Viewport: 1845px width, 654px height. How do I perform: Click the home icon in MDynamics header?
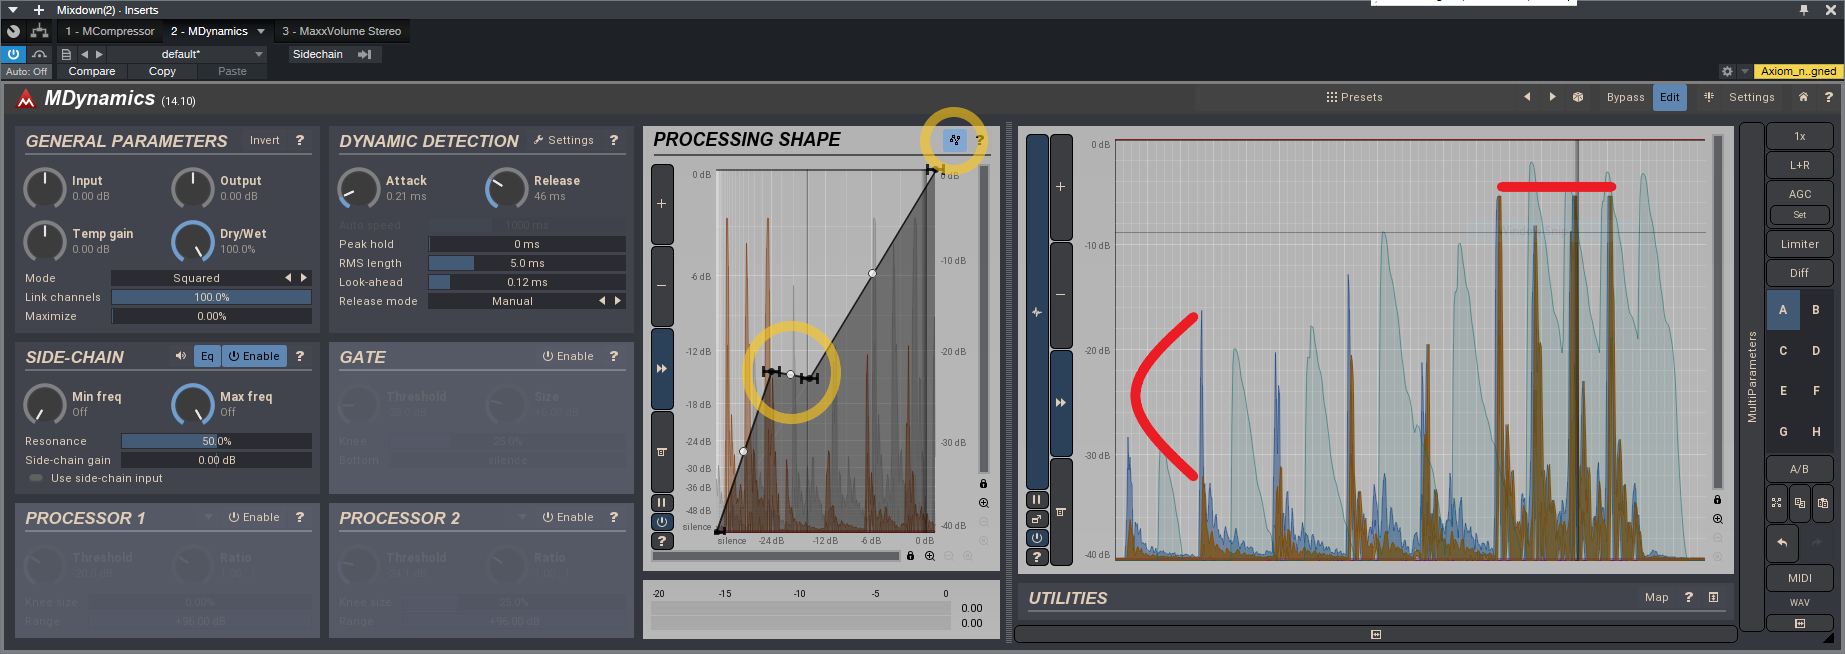coord(1803,97)
